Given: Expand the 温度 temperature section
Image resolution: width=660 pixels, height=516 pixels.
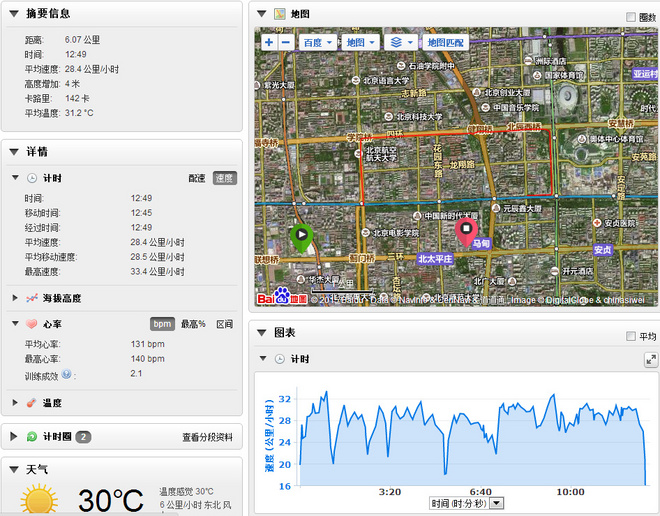Looking at the screenshot, I should coord(16,403).
